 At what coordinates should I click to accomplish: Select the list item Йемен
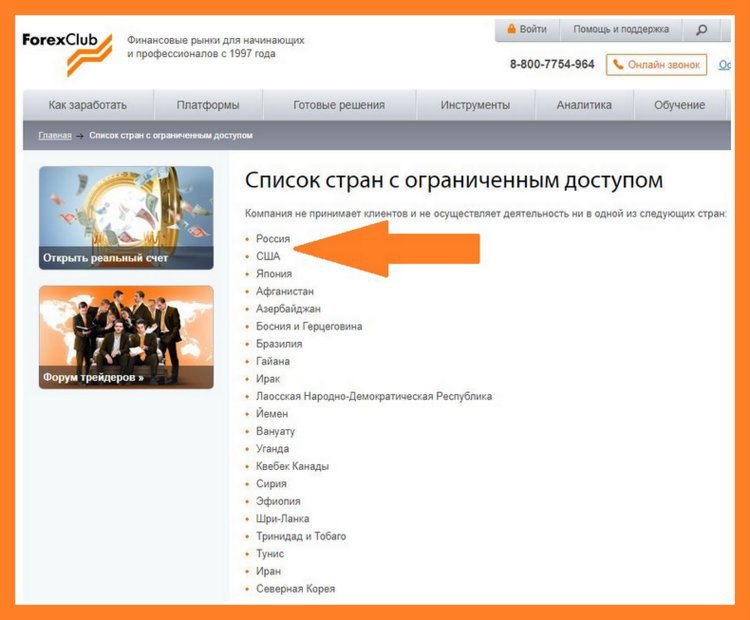pos(272,414)
